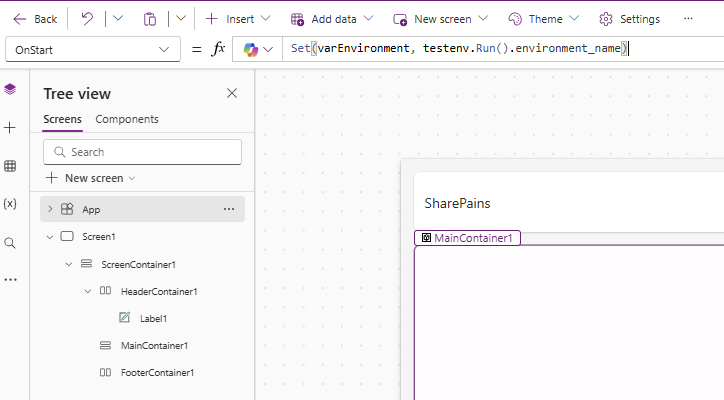Image resolution: width=724 pixels, height=400 pixels.
Task: Click the Theme palette icon
Action: click(x=515, y=19)
